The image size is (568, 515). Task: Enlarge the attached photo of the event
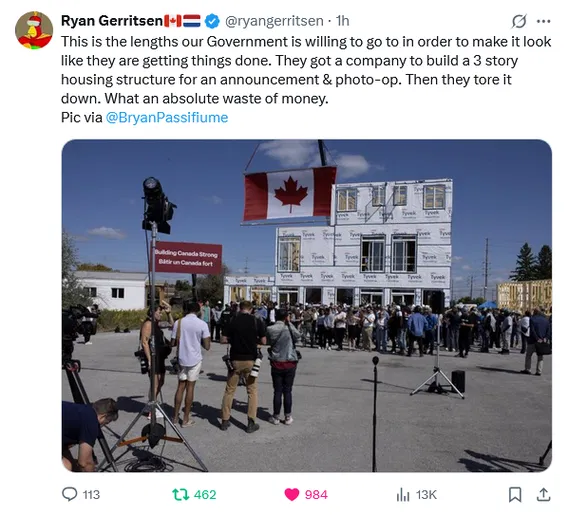point(306,305)
